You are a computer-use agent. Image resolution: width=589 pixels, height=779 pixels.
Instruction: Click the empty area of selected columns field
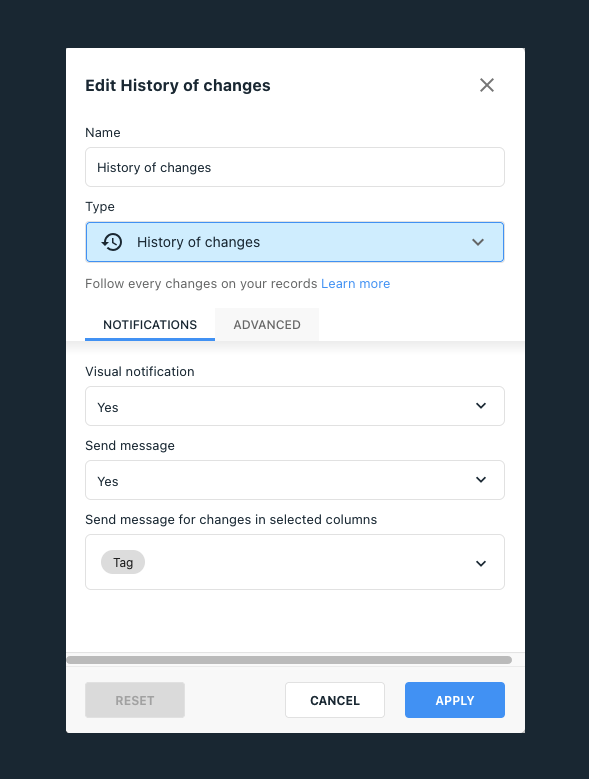point(308,562)
